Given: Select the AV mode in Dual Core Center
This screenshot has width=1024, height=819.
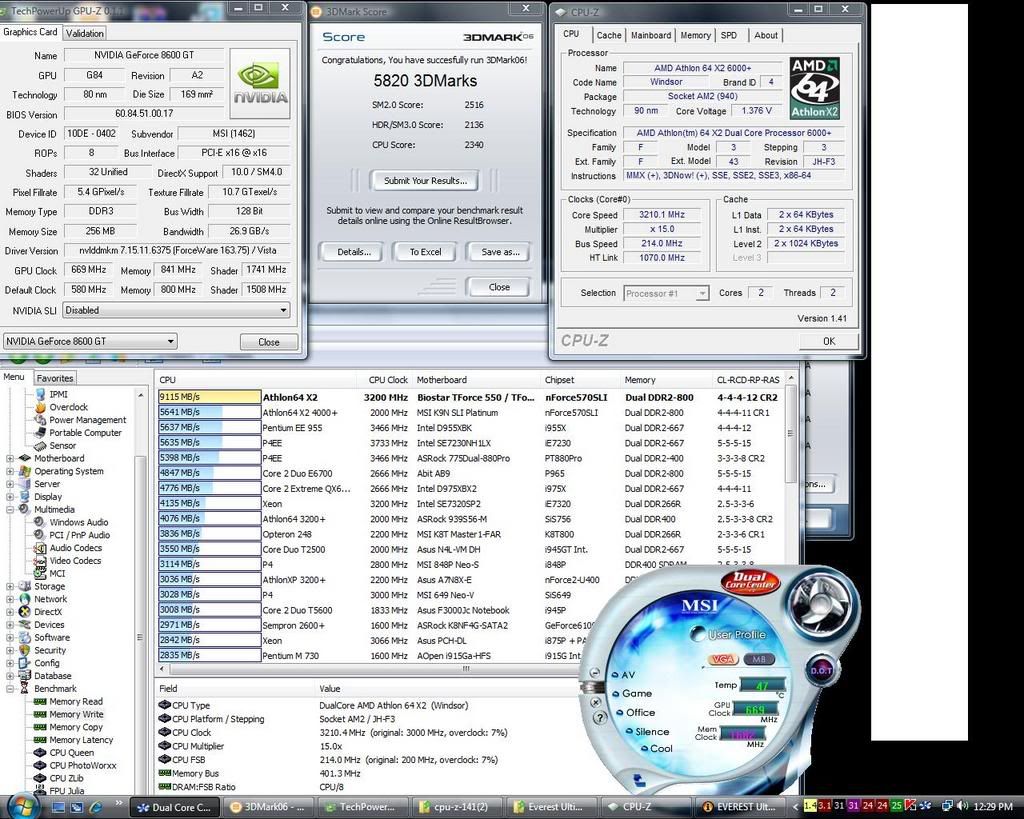Looking at the screenshot, I should tap(624, 675).
